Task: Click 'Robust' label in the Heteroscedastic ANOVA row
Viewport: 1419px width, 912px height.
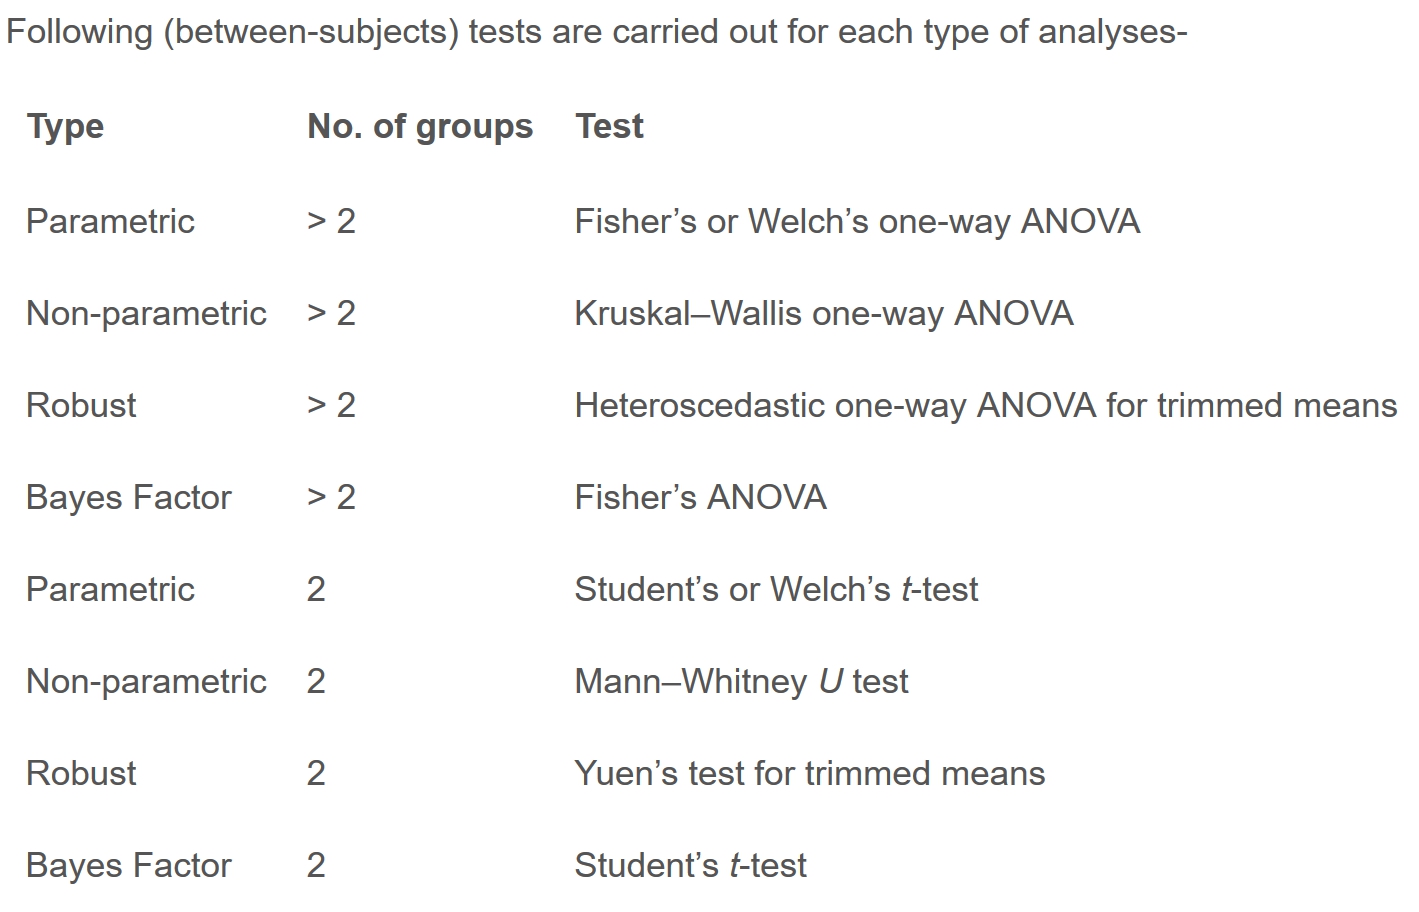Action: (x=81, y=405)
